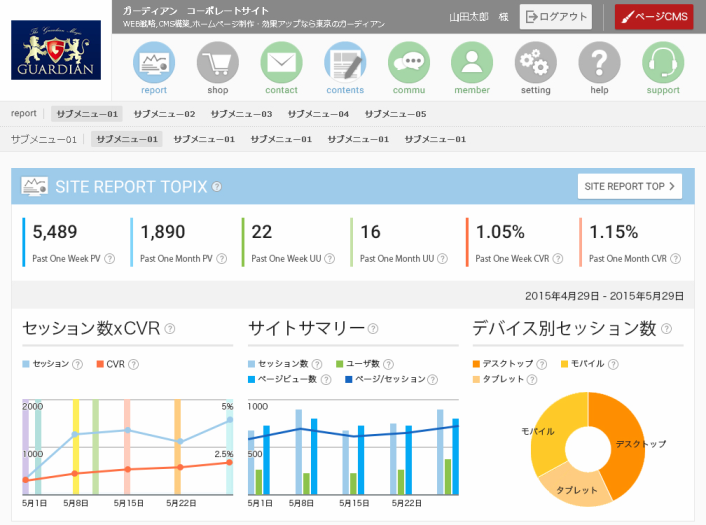Viewport: 706px width, 525px height.
Task: Click the ガーディアン コーポレートサイト site title
Action: 195,11
